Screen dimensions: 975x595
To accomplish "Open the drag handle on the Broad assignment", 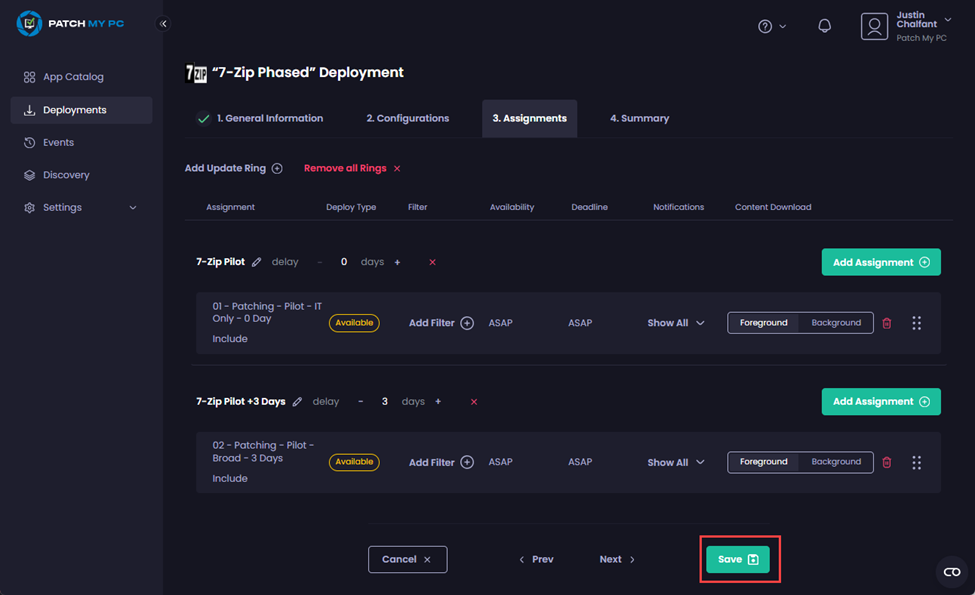I will tap(917, 462).
